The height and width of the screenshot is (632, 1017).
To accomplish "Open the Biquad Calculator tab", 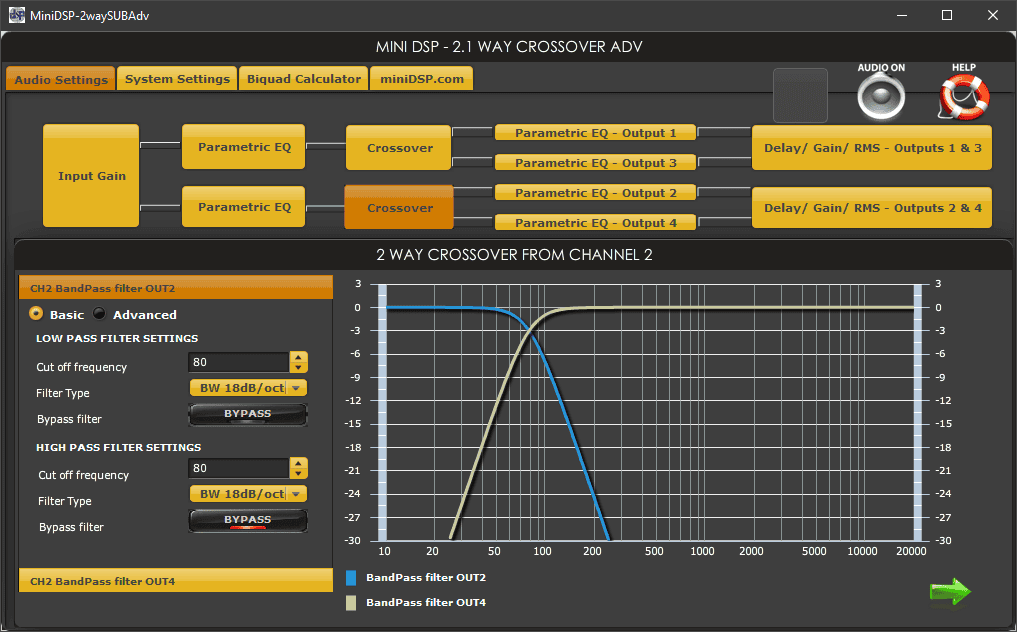I will [x=304, y=79].
